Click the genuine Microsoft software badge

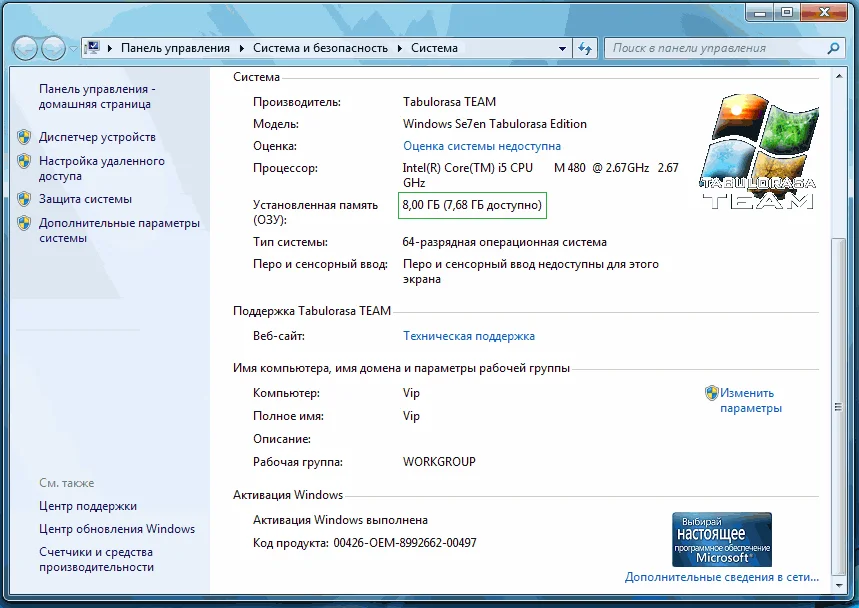coord(721,540)
